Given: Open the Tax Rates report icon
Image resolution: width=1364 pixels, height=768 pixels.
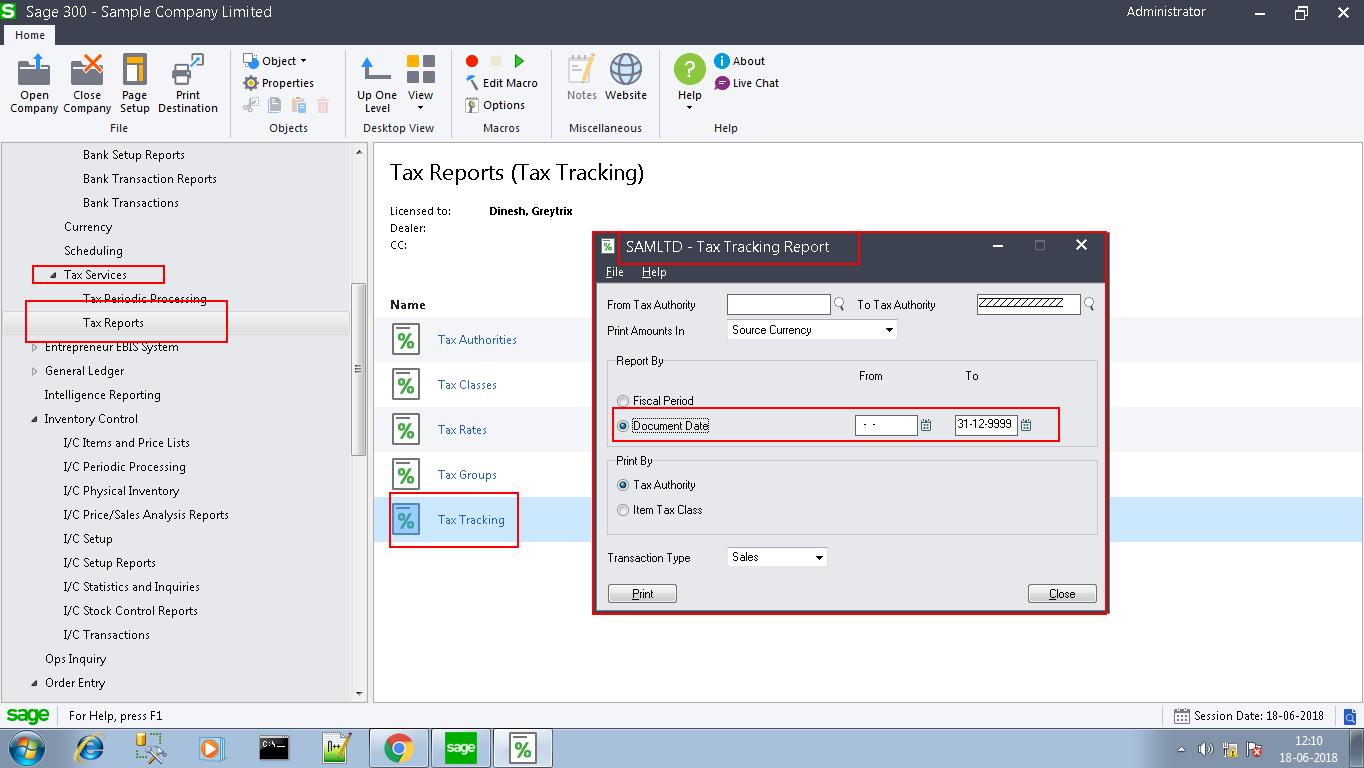Looking at the screenshot, I should (x=405, y=430).
